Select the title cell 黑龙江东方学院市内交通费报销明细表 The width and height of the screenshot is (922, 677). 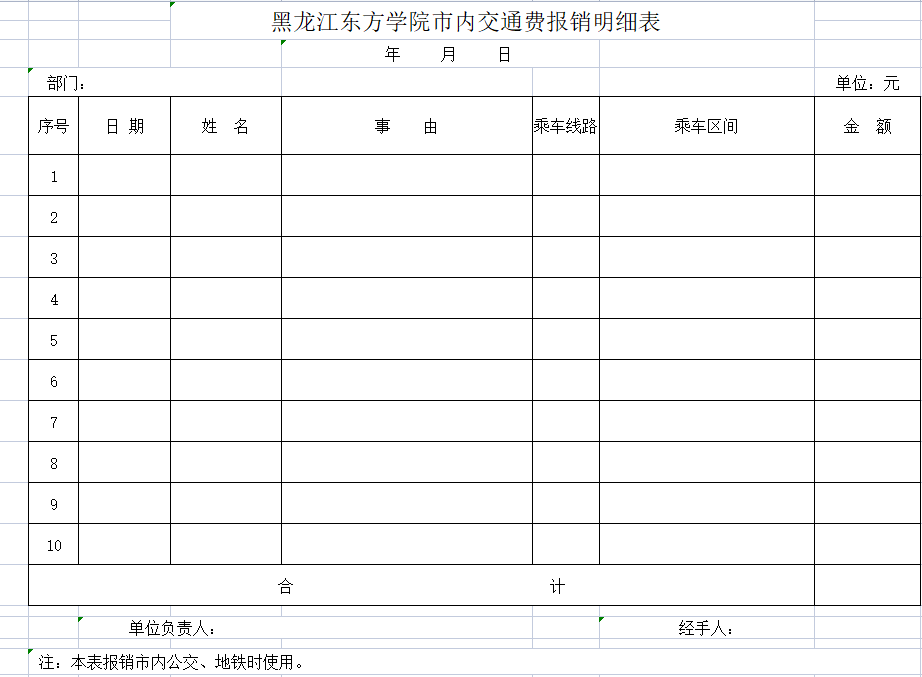coord(492,21)
